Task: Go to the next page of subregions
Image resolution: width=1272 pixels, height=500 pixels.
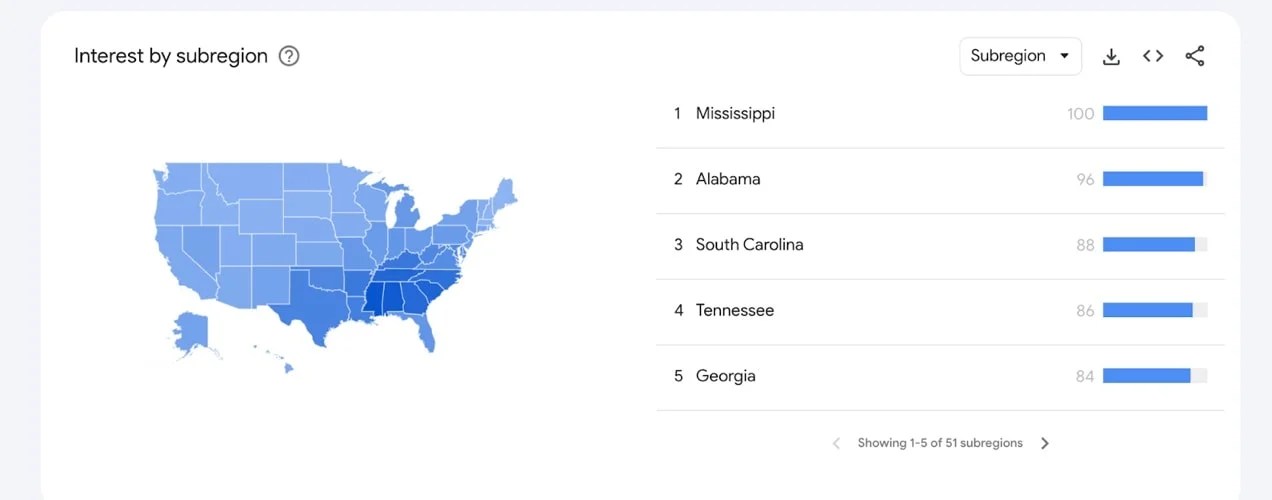Action: 1045,443
